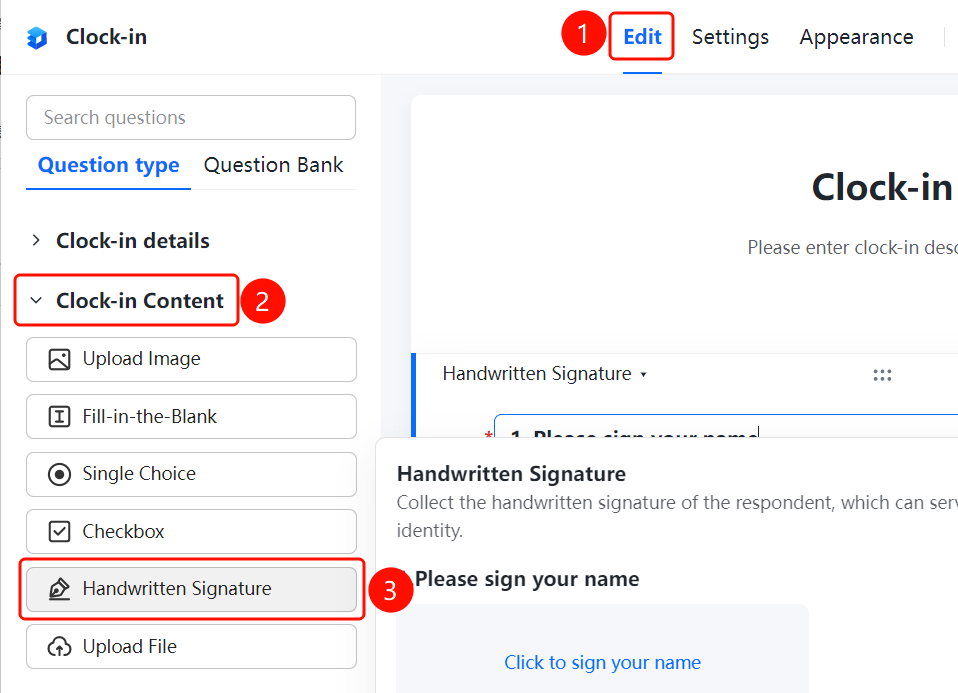This screenshot has height=693, width=958.
Task: Select the Question type tab
Action: pyautogui.click(x=109, y=165)
